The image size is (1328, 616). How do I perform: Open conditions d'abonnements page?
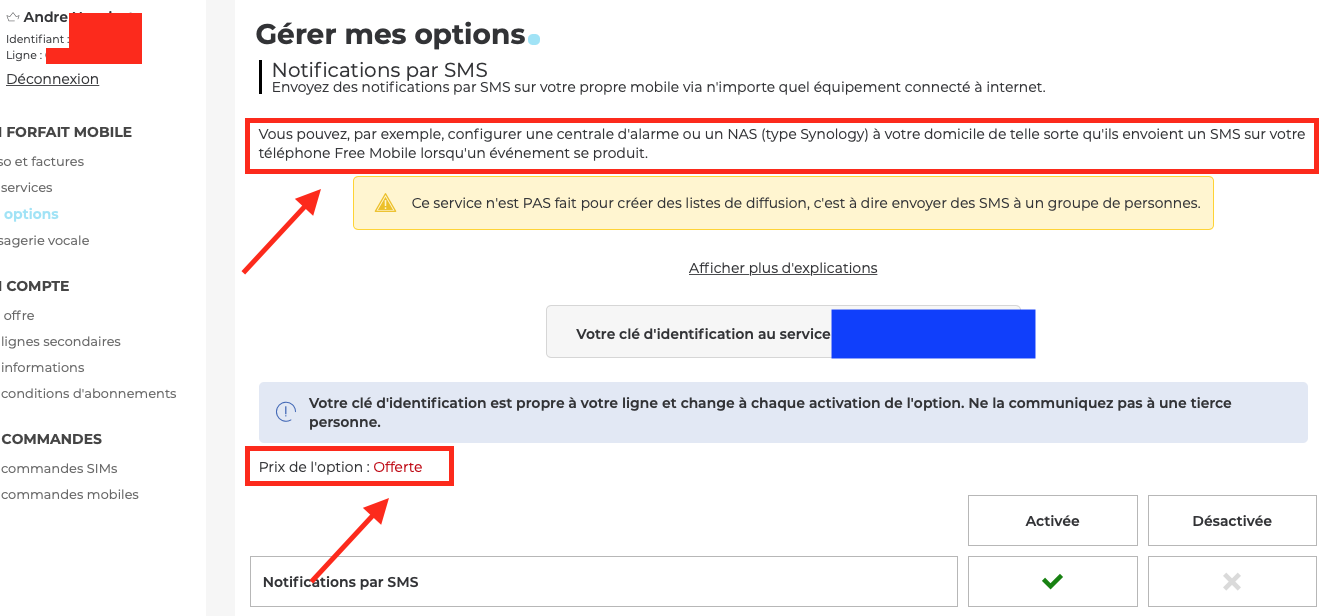[x=89, y=393]
